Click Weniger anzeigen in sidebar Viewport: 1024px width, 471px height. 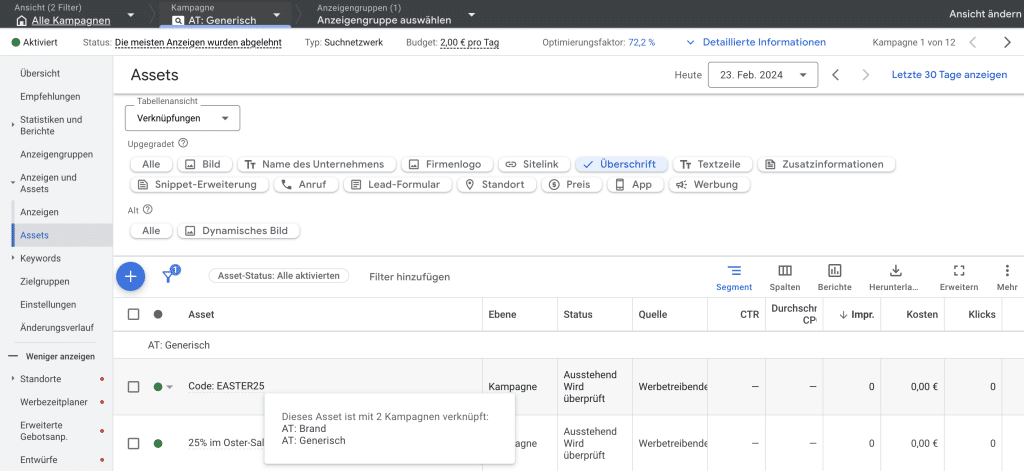click(x=60, y=357)
